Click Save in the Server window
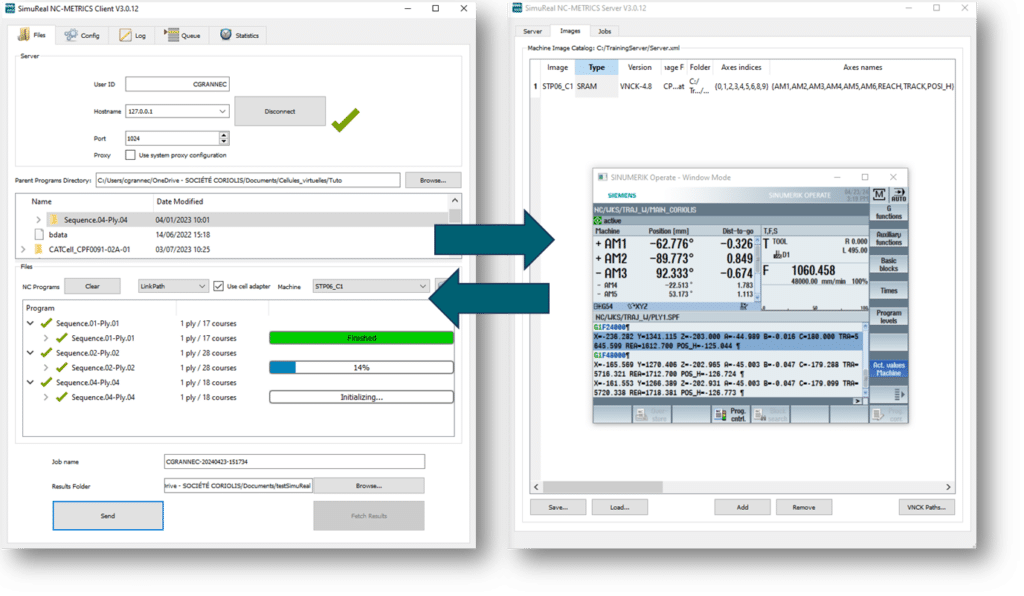This screenshot has width=1024, height=596. click(558, 507)
